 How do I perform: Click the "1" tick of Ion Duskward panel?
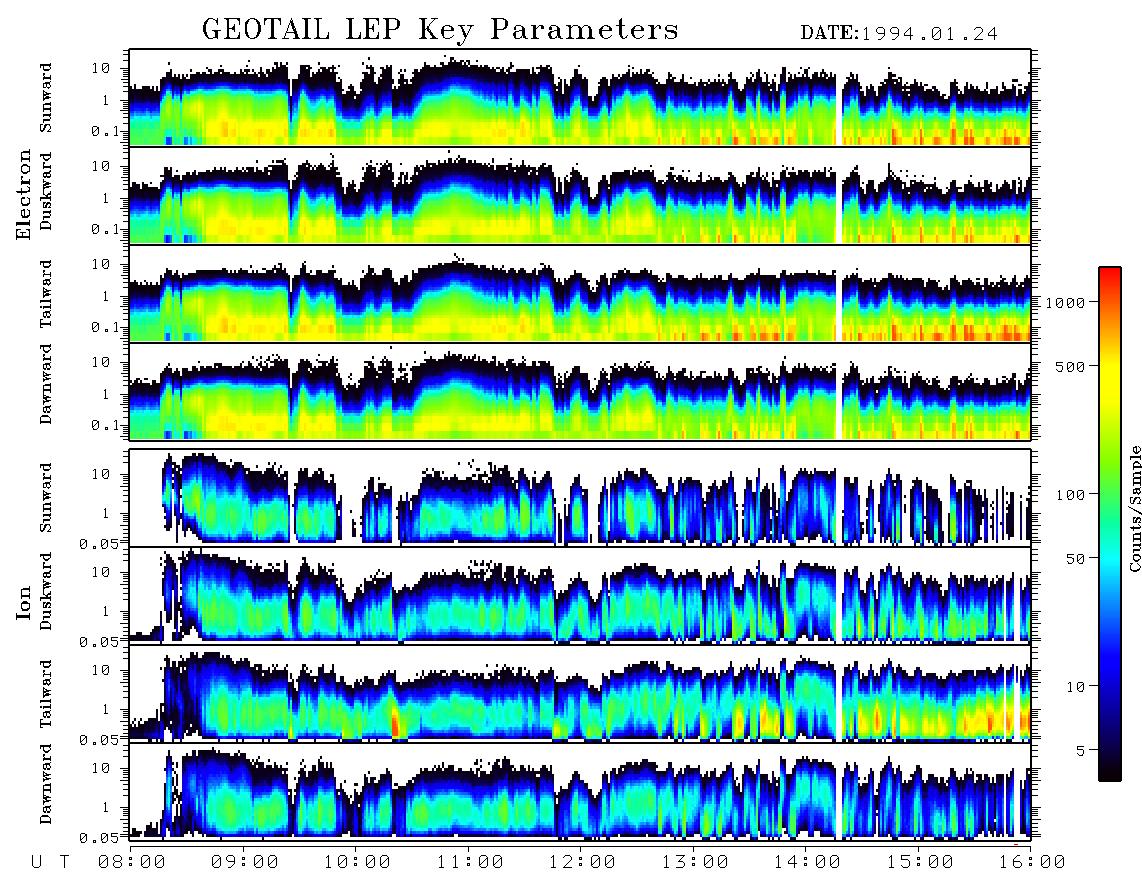106,611
